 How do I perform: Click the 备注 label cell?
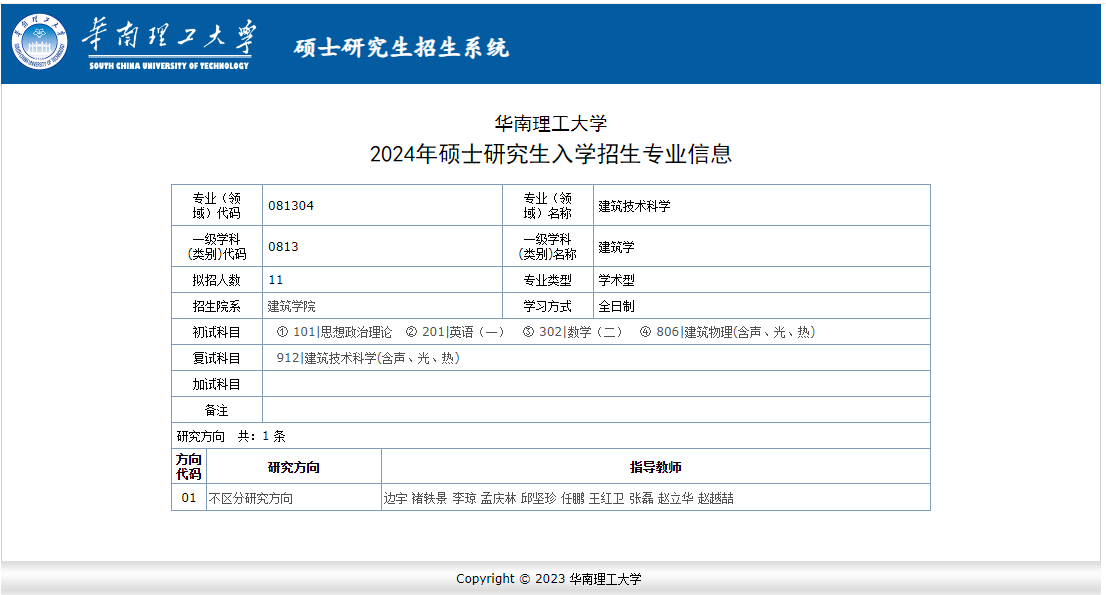click(x=217, y=410)
